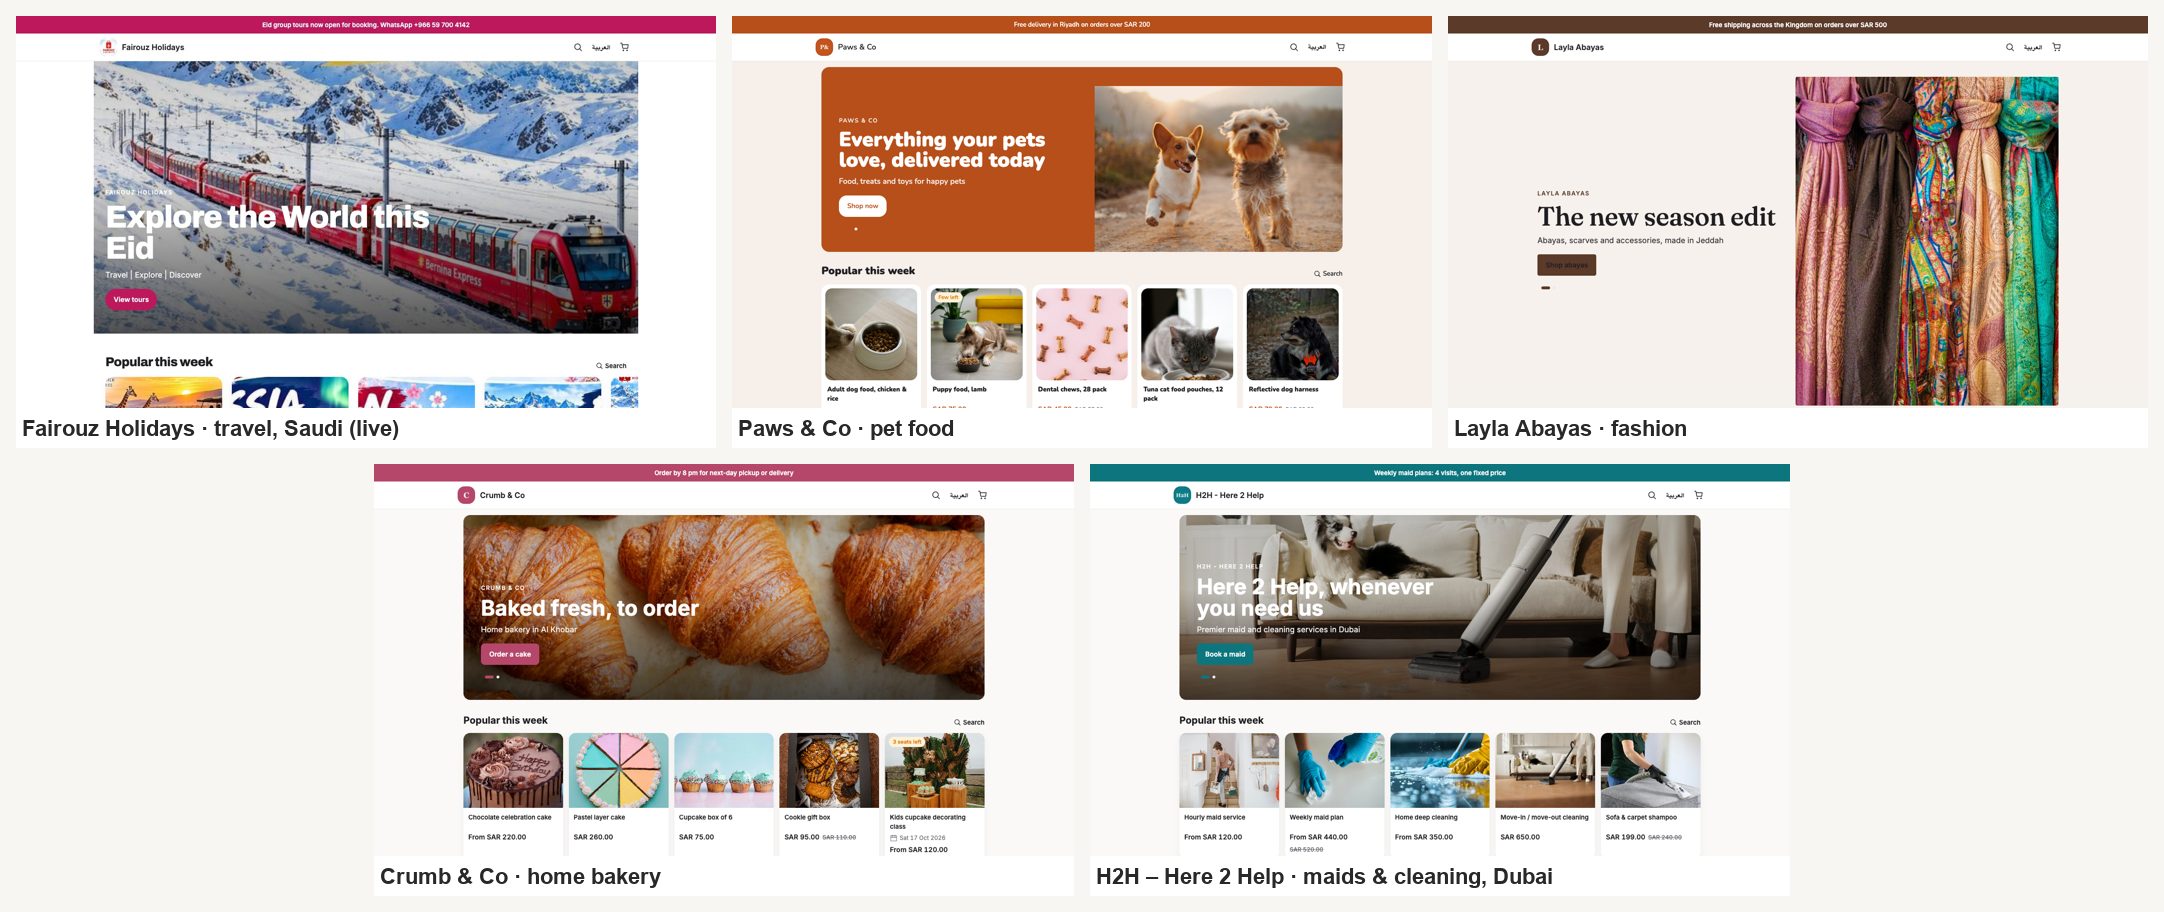Image resolution: width=2164 pixels, height=912 pixels.
Task: Open Reflective dog harness product
Action: point(1292,346)
